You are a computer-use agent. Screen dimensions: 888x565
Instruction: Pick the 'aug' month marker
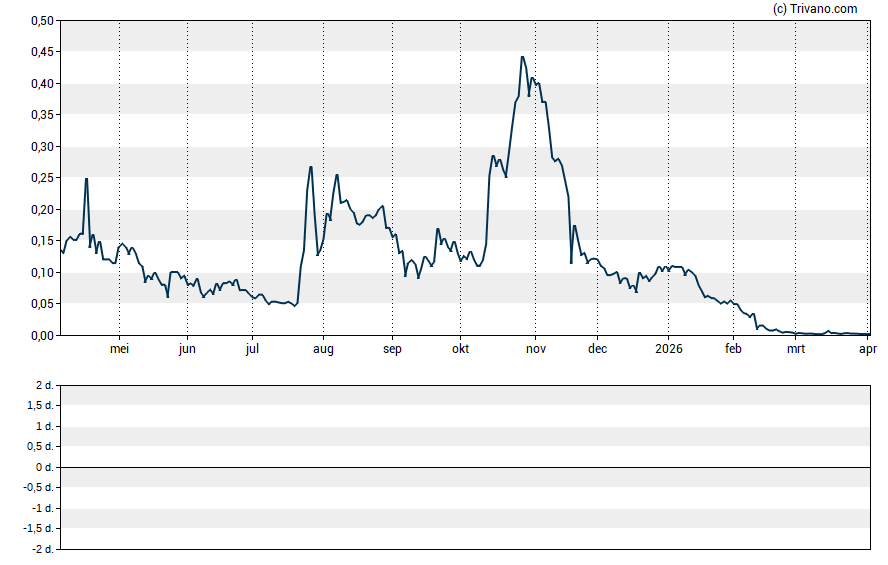point(323,349)
